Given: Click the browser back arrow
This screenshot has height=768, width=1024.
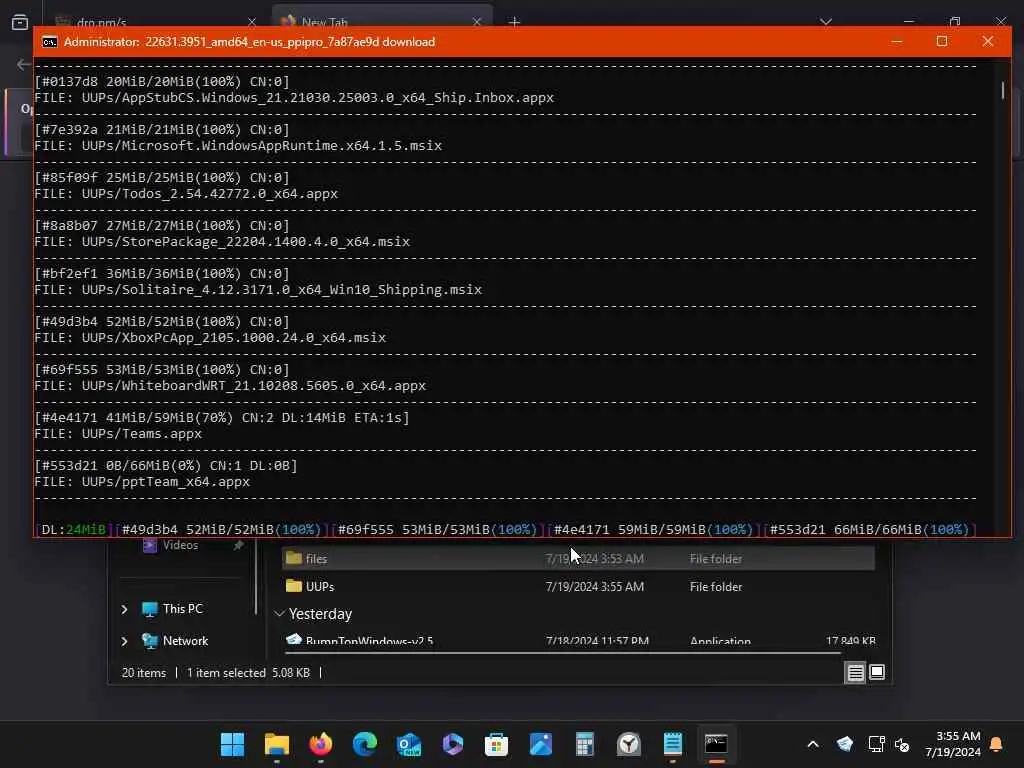Looking at the screenshot, I should (x=24, y=64).
